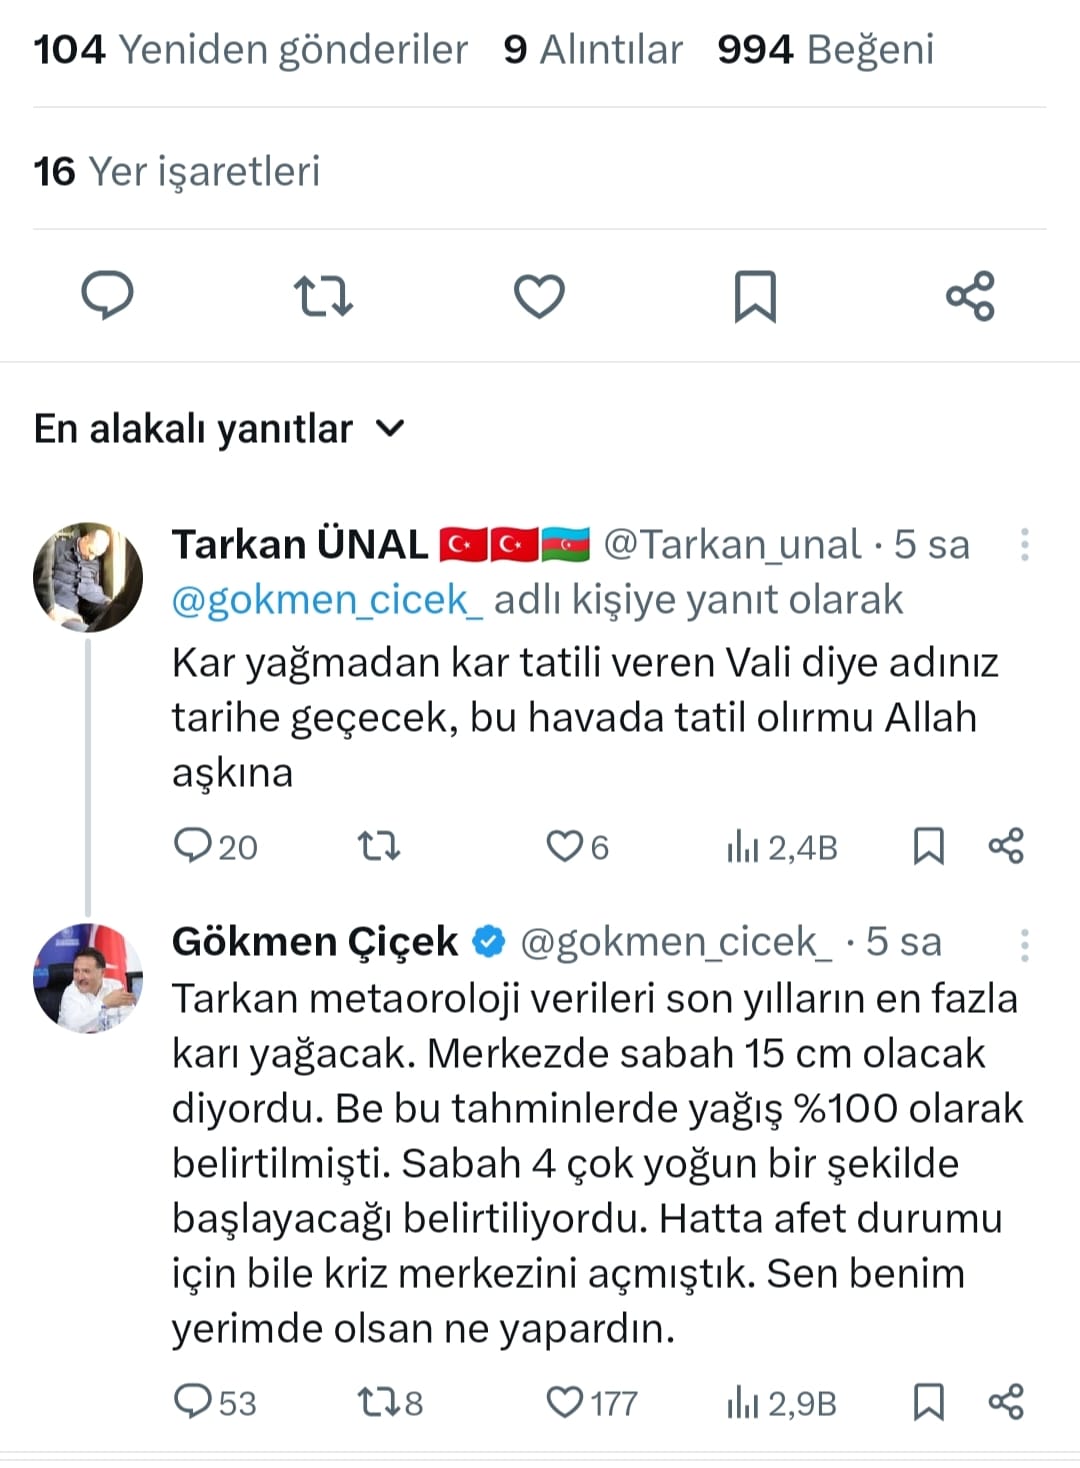This screenshot has height=1468, width=1080.
Task: Share the main tweet via the share icon
Action: [x=970, y=296]
